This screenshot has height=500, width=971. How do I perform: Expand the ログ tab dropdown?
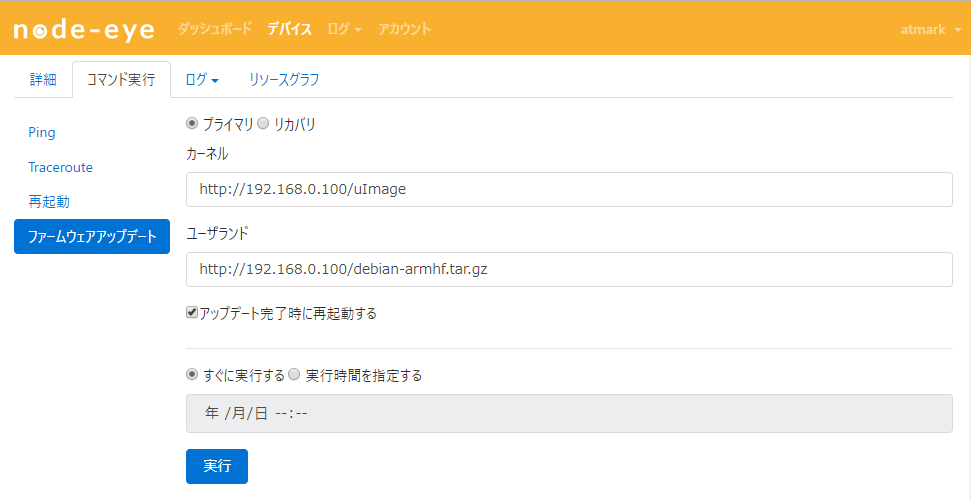[202, 79]
